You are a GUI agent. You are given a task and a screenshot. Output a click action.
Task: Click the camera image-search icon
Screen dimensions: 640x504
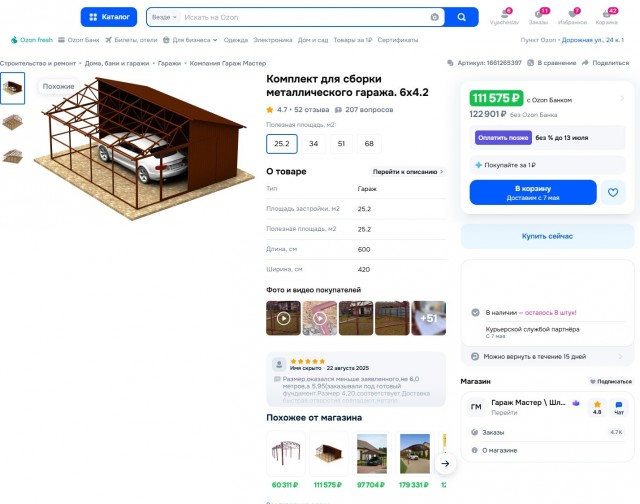point(434,17)
